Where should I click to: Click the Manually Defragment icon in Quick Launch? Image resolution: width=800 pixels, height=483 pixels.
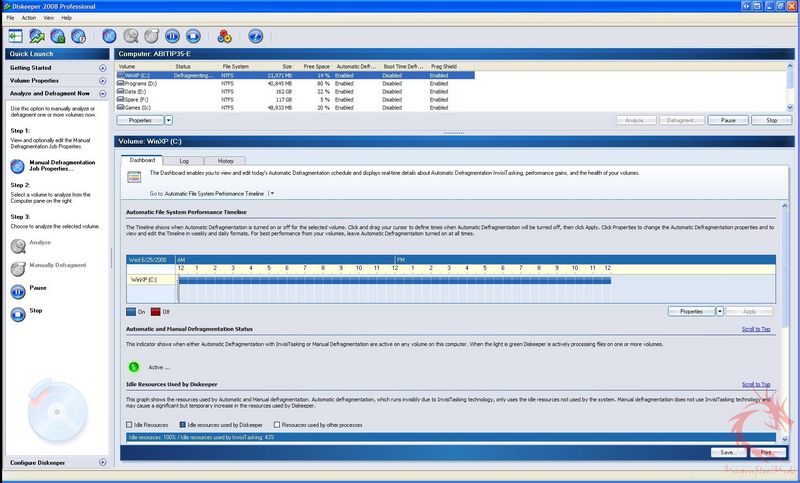(18, 268)
